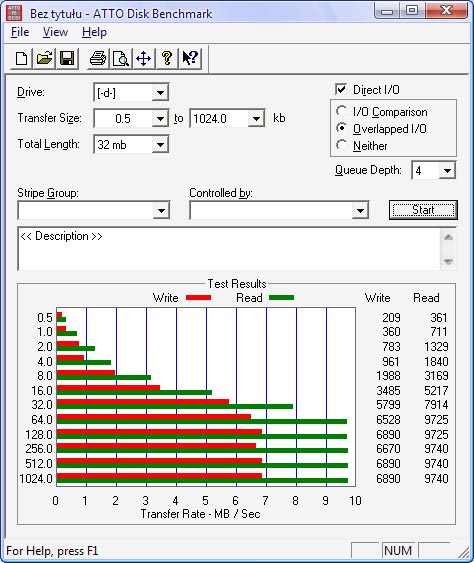Click the red Write legend swatch
Viewport: 474px width, 563px height.
tap(198, 297)
